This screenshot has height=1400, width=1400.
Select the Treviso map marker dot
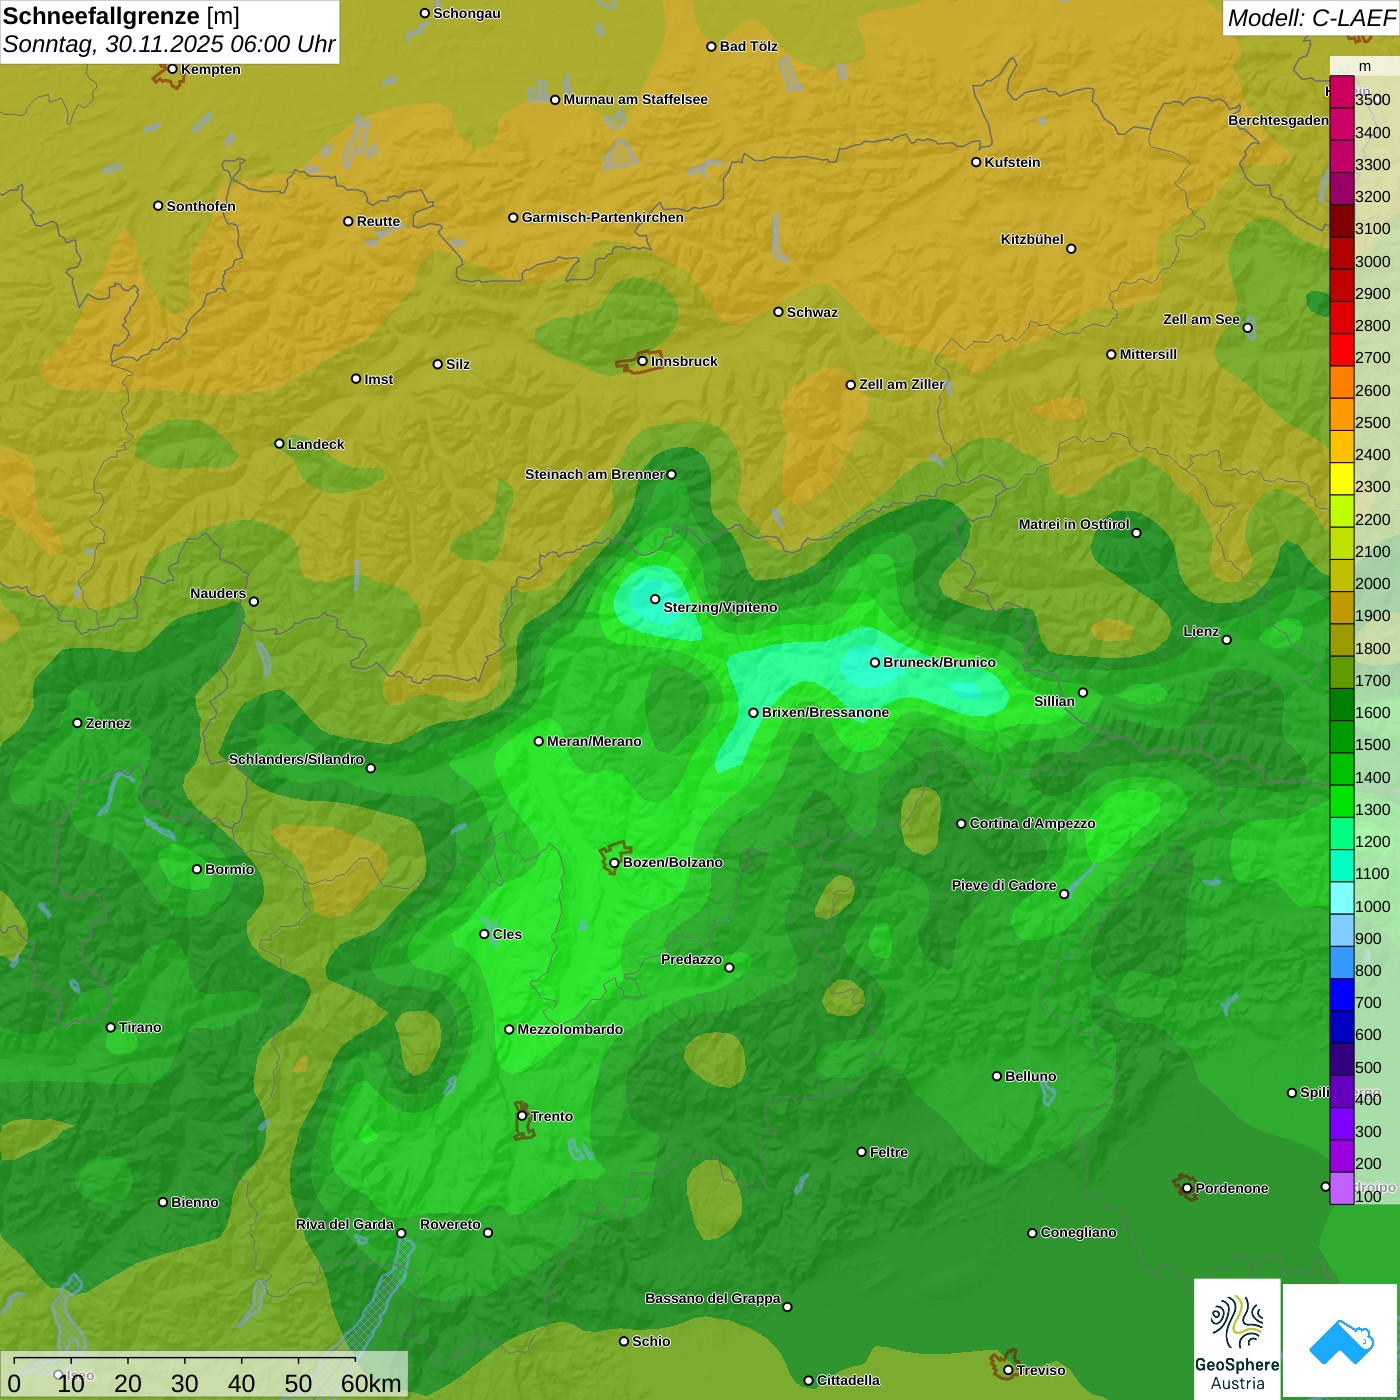point(1008,1370)
